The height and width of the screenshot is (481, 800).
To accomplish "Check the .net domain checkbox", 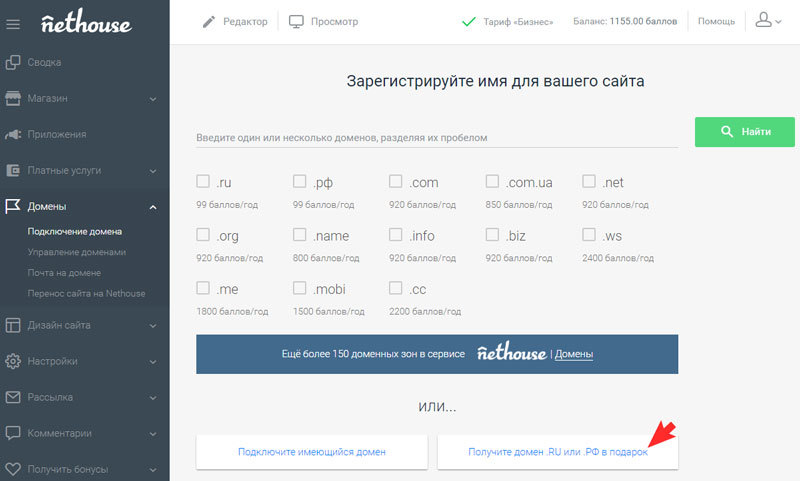I will click(589, 181).
